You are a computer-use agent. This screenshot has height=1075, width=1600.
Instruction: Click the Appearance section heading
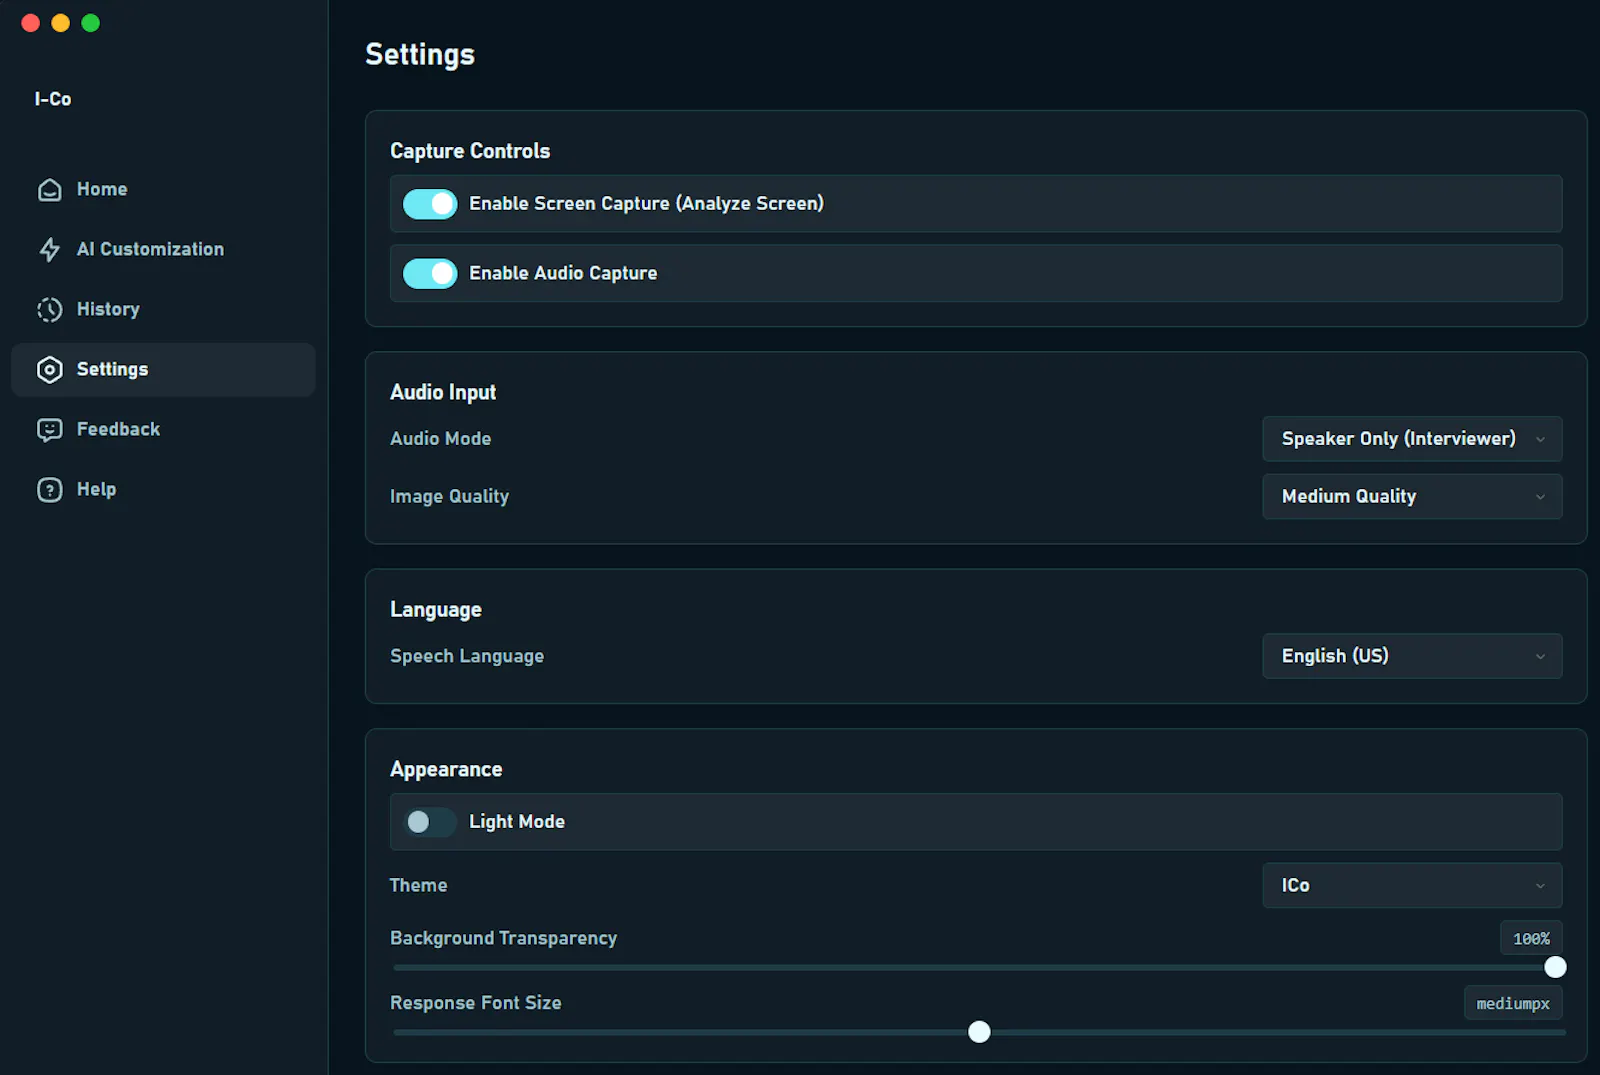(x=446, y=770)
